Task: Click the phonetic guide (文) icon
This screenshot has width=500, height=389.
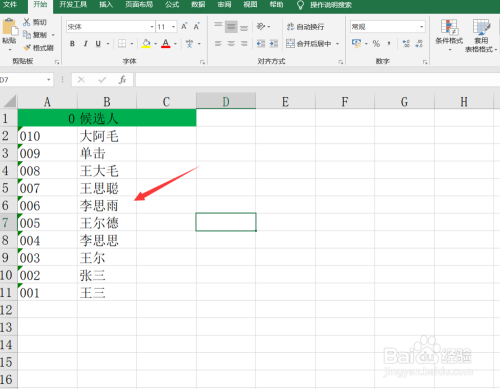Action: pyautogui.click(x=189, y=43)
